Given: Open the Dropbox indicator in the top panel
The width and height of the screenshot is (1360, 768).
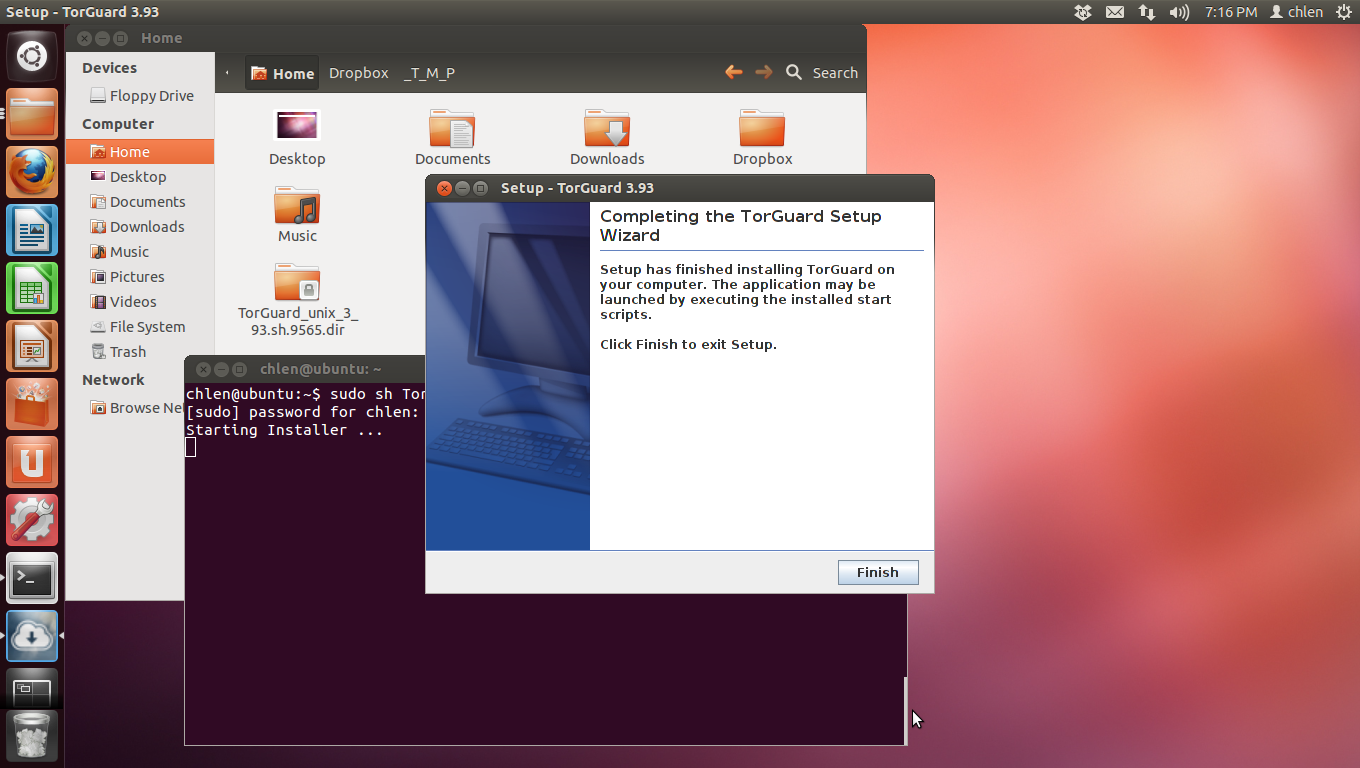Looking at the screenshot, I should (1083, 12).
